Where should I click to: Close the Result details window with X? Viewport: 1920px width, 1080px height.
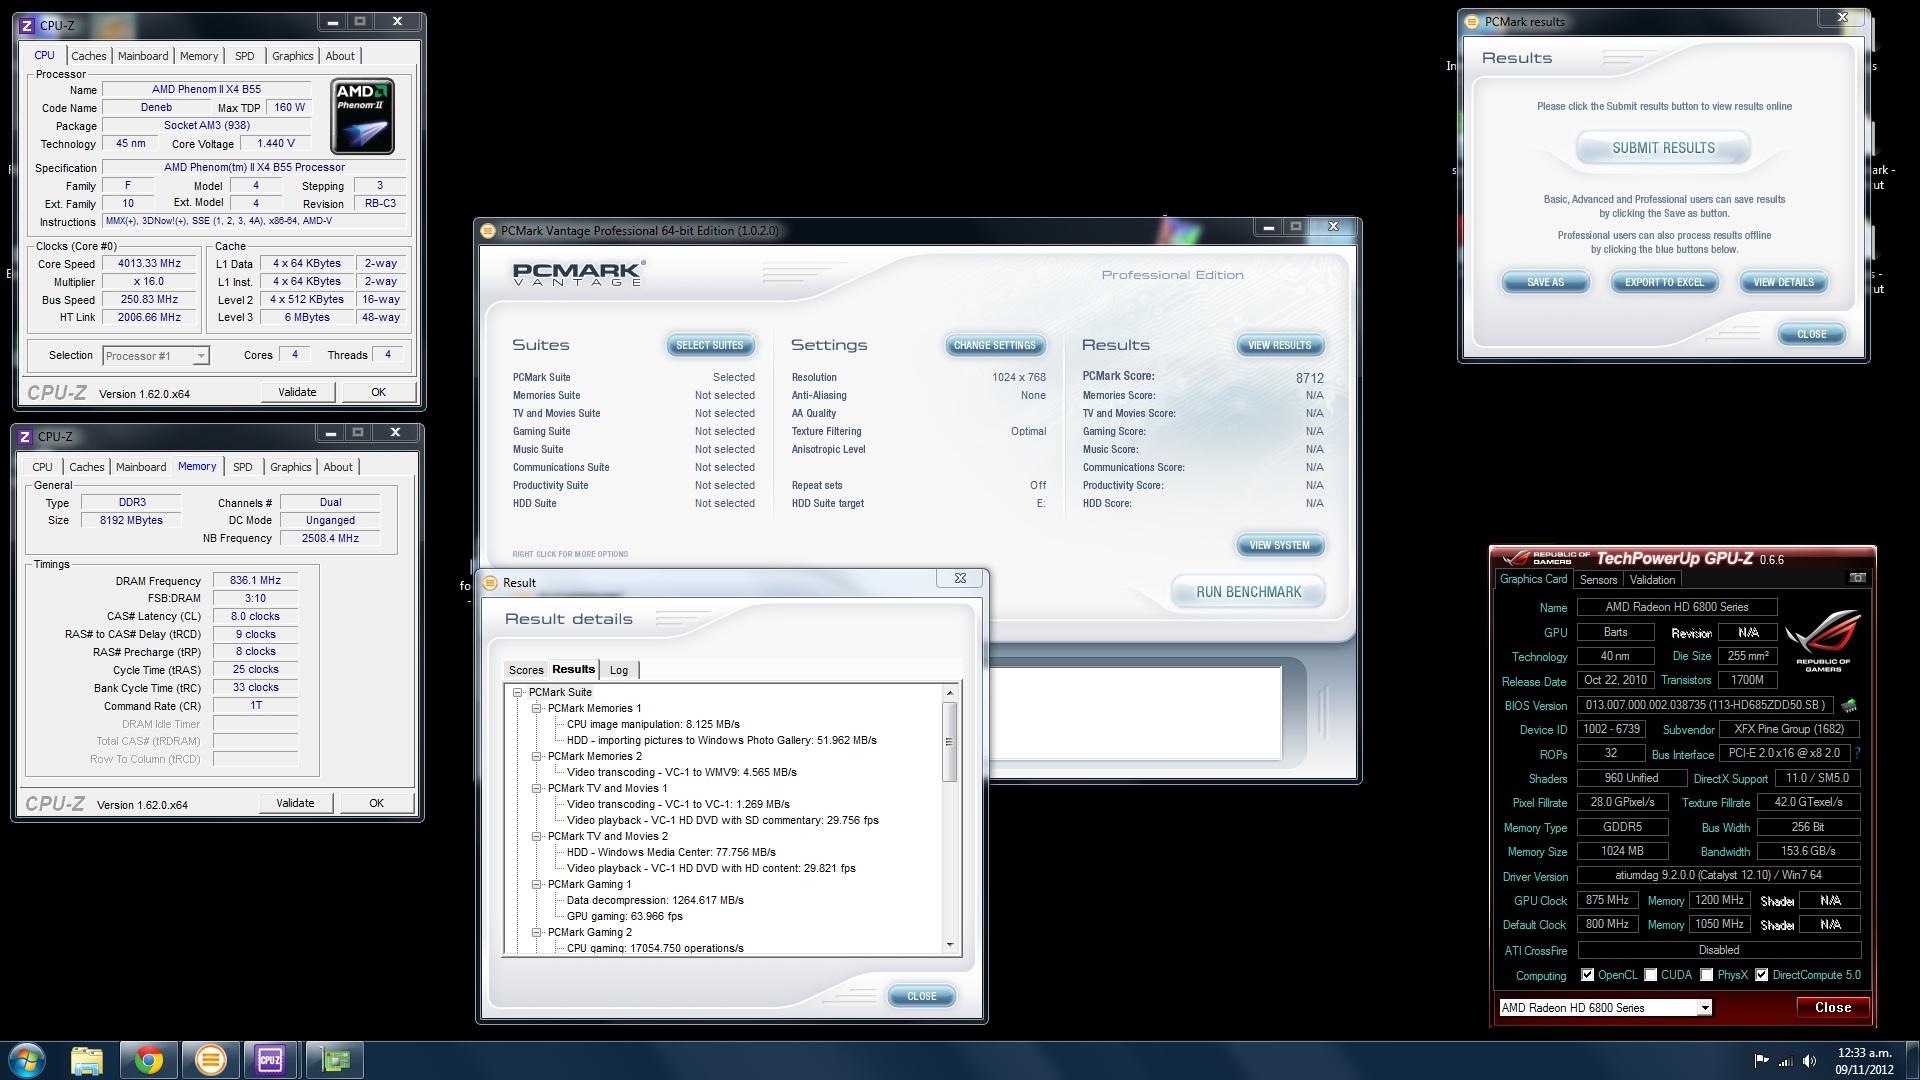(x=960, y=579)
